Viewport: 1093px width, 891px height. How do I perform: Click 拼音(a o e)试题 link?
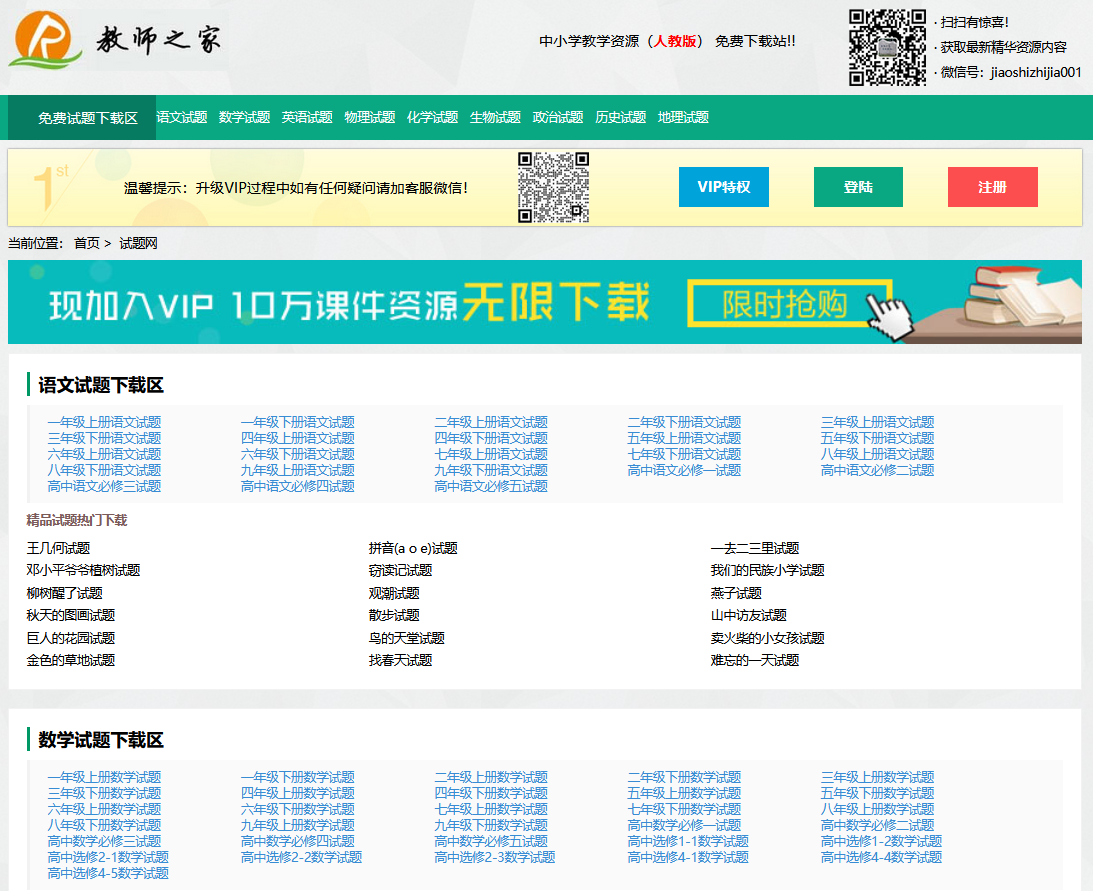[413, 548]
